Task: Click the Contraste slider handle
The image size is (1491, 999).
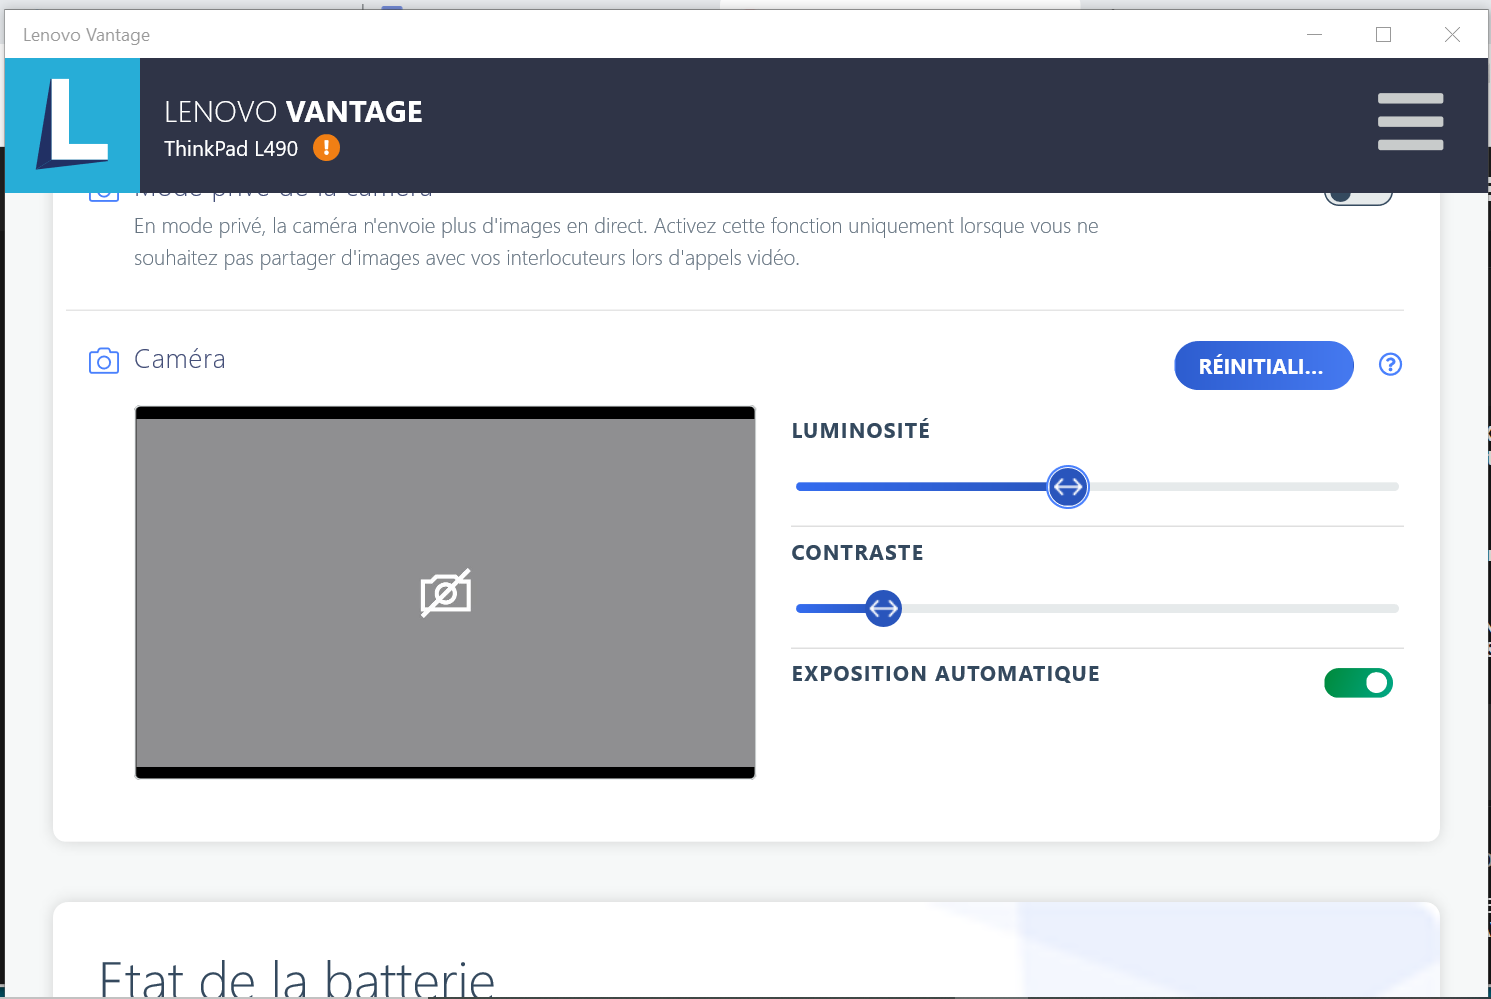Action: click(x=883, y=608)
